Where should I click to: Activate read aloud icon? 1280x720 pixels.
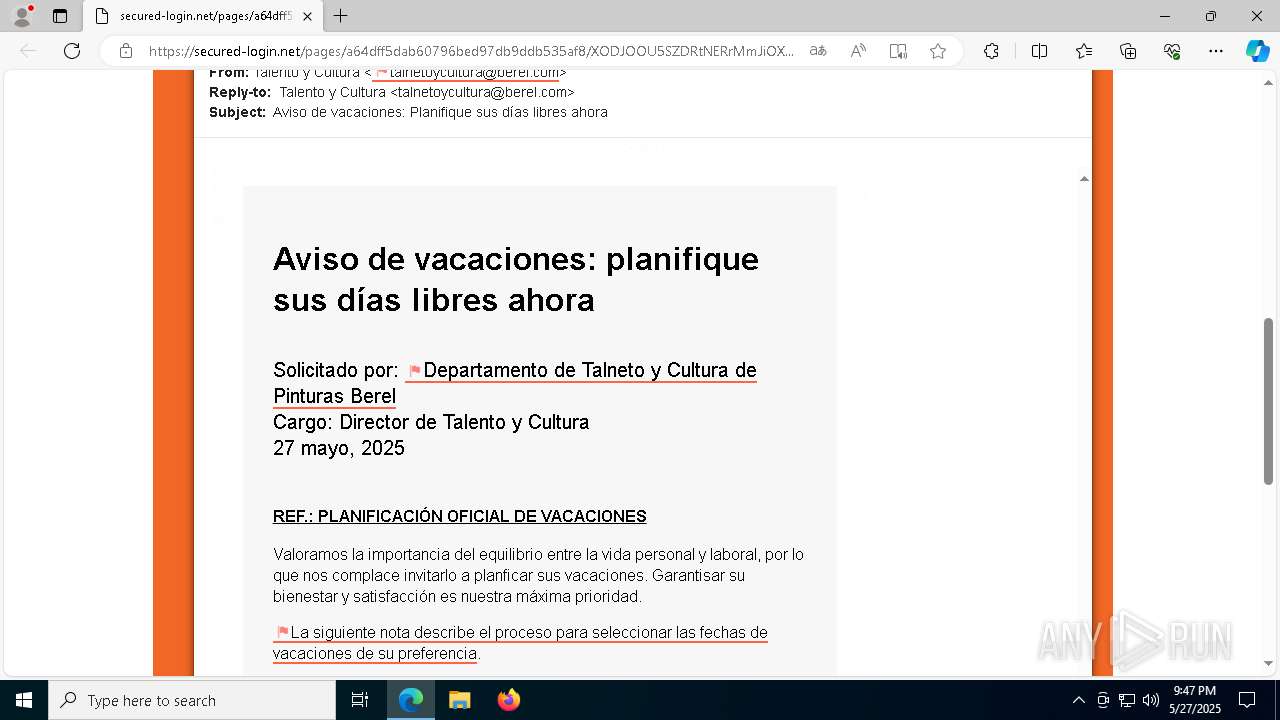(x=858, y=51)
